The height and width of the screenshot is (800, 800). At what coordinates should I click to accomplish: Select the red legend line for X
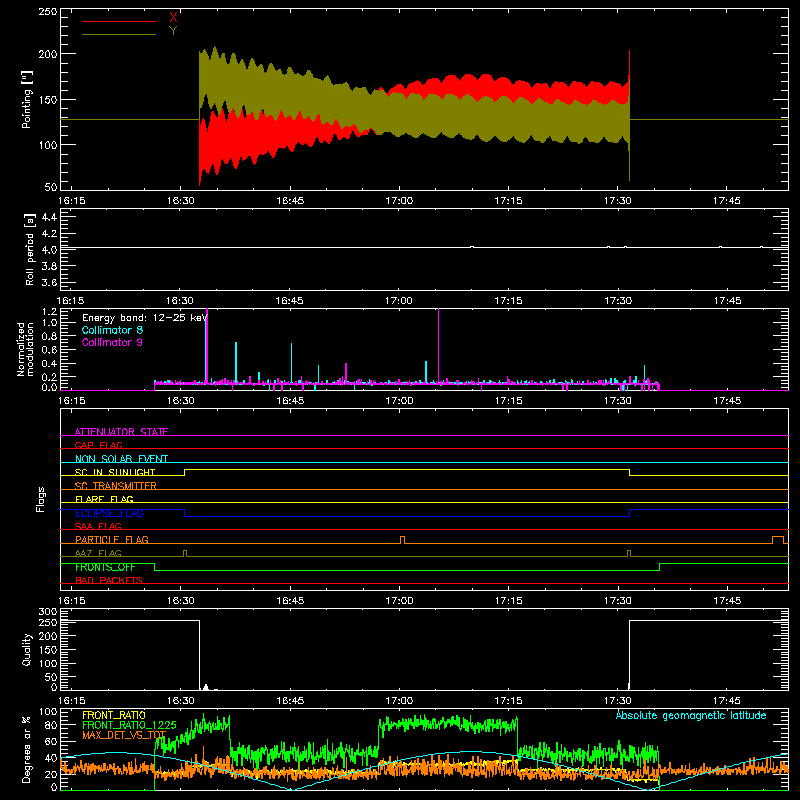(119, 21)
